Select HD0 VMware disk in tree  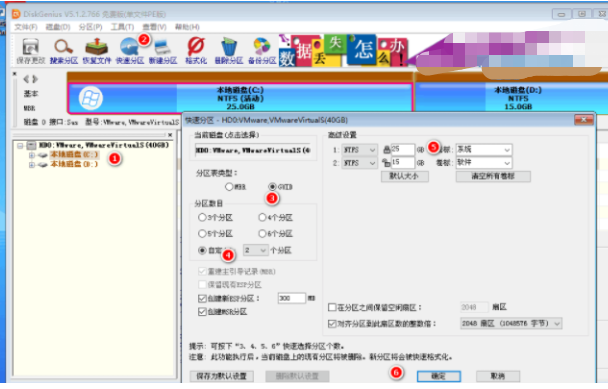[104, 145]
